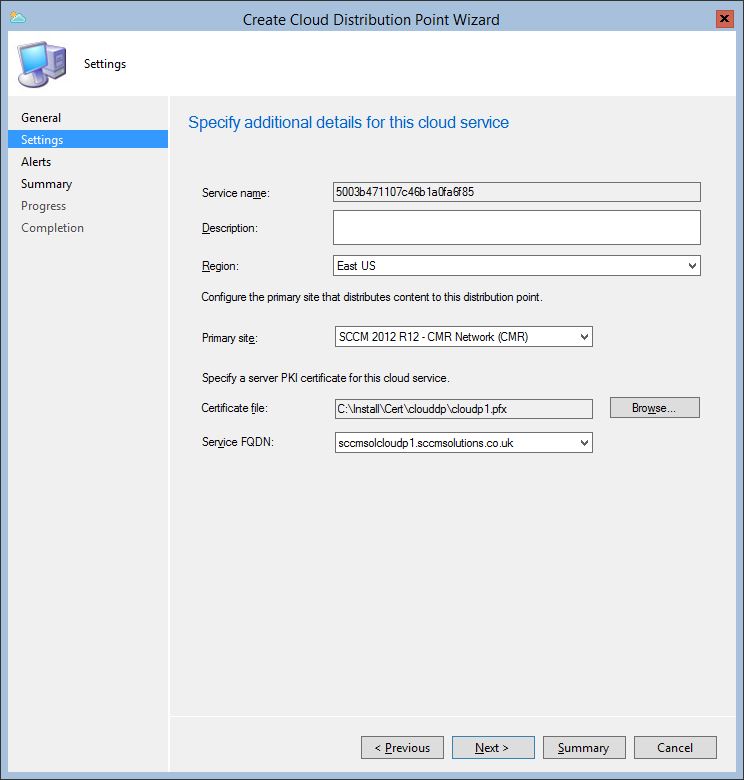
Task: Click the Summary button at bottom
Action: (584, 748)
